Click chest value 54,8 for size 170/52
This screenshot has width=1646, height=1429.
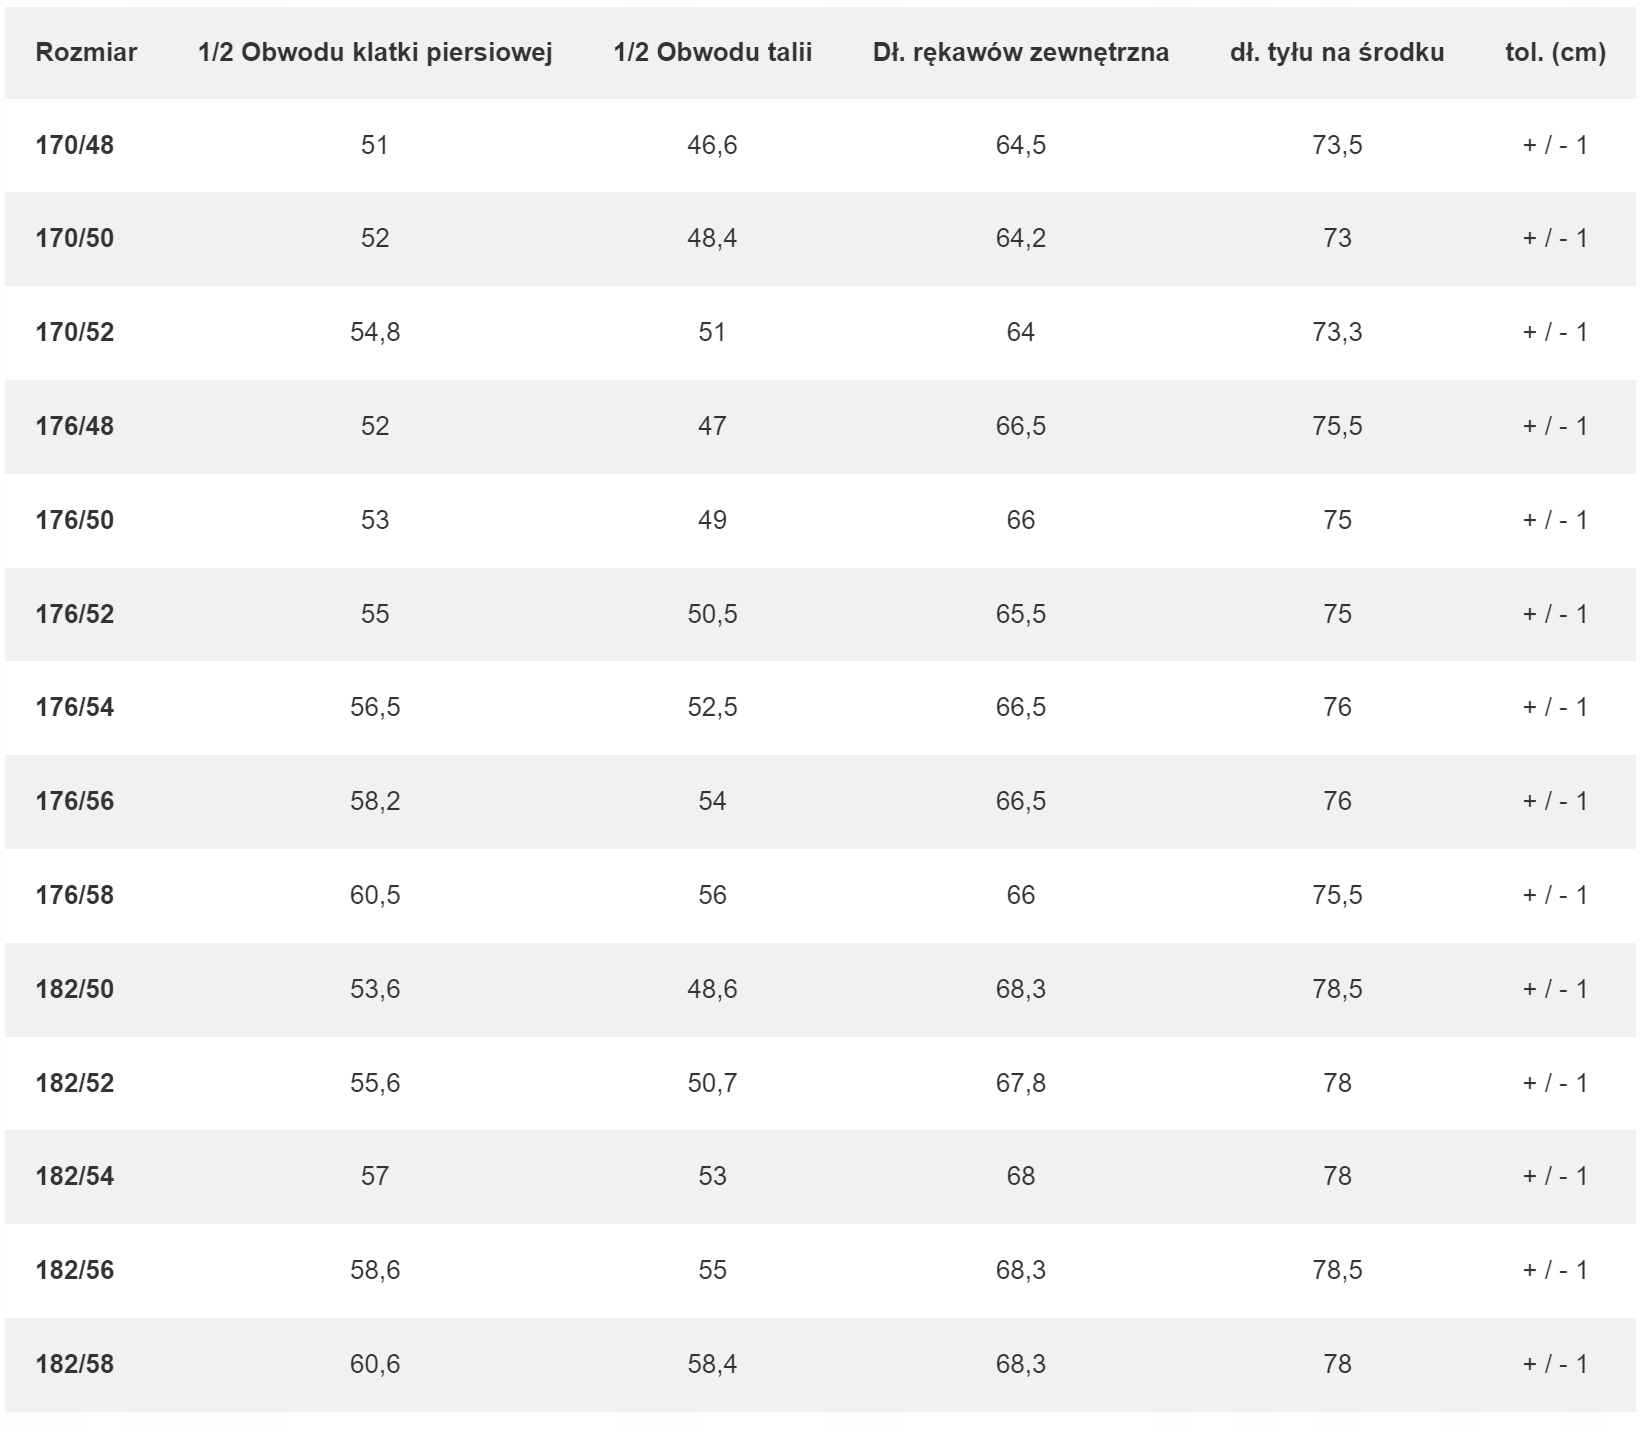pyautogui.click(x=375, y=332)
